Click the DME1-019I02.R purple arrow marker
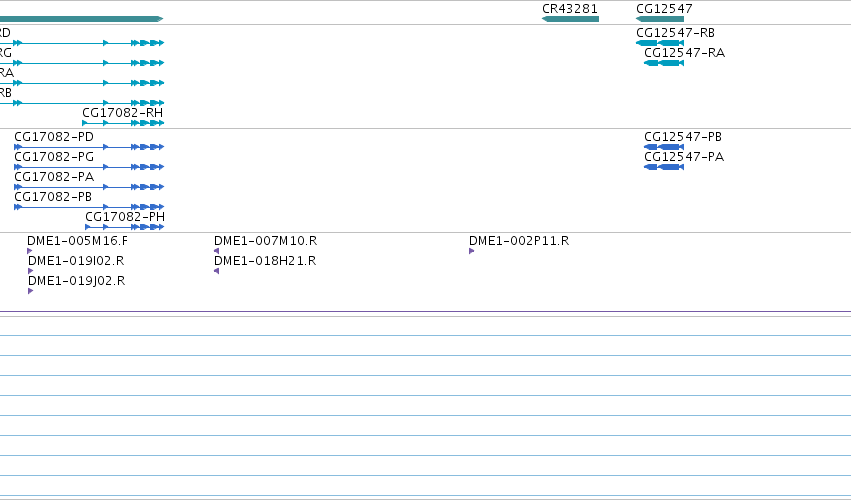This screenshot has height=500, width=851. tap(30, 271)
